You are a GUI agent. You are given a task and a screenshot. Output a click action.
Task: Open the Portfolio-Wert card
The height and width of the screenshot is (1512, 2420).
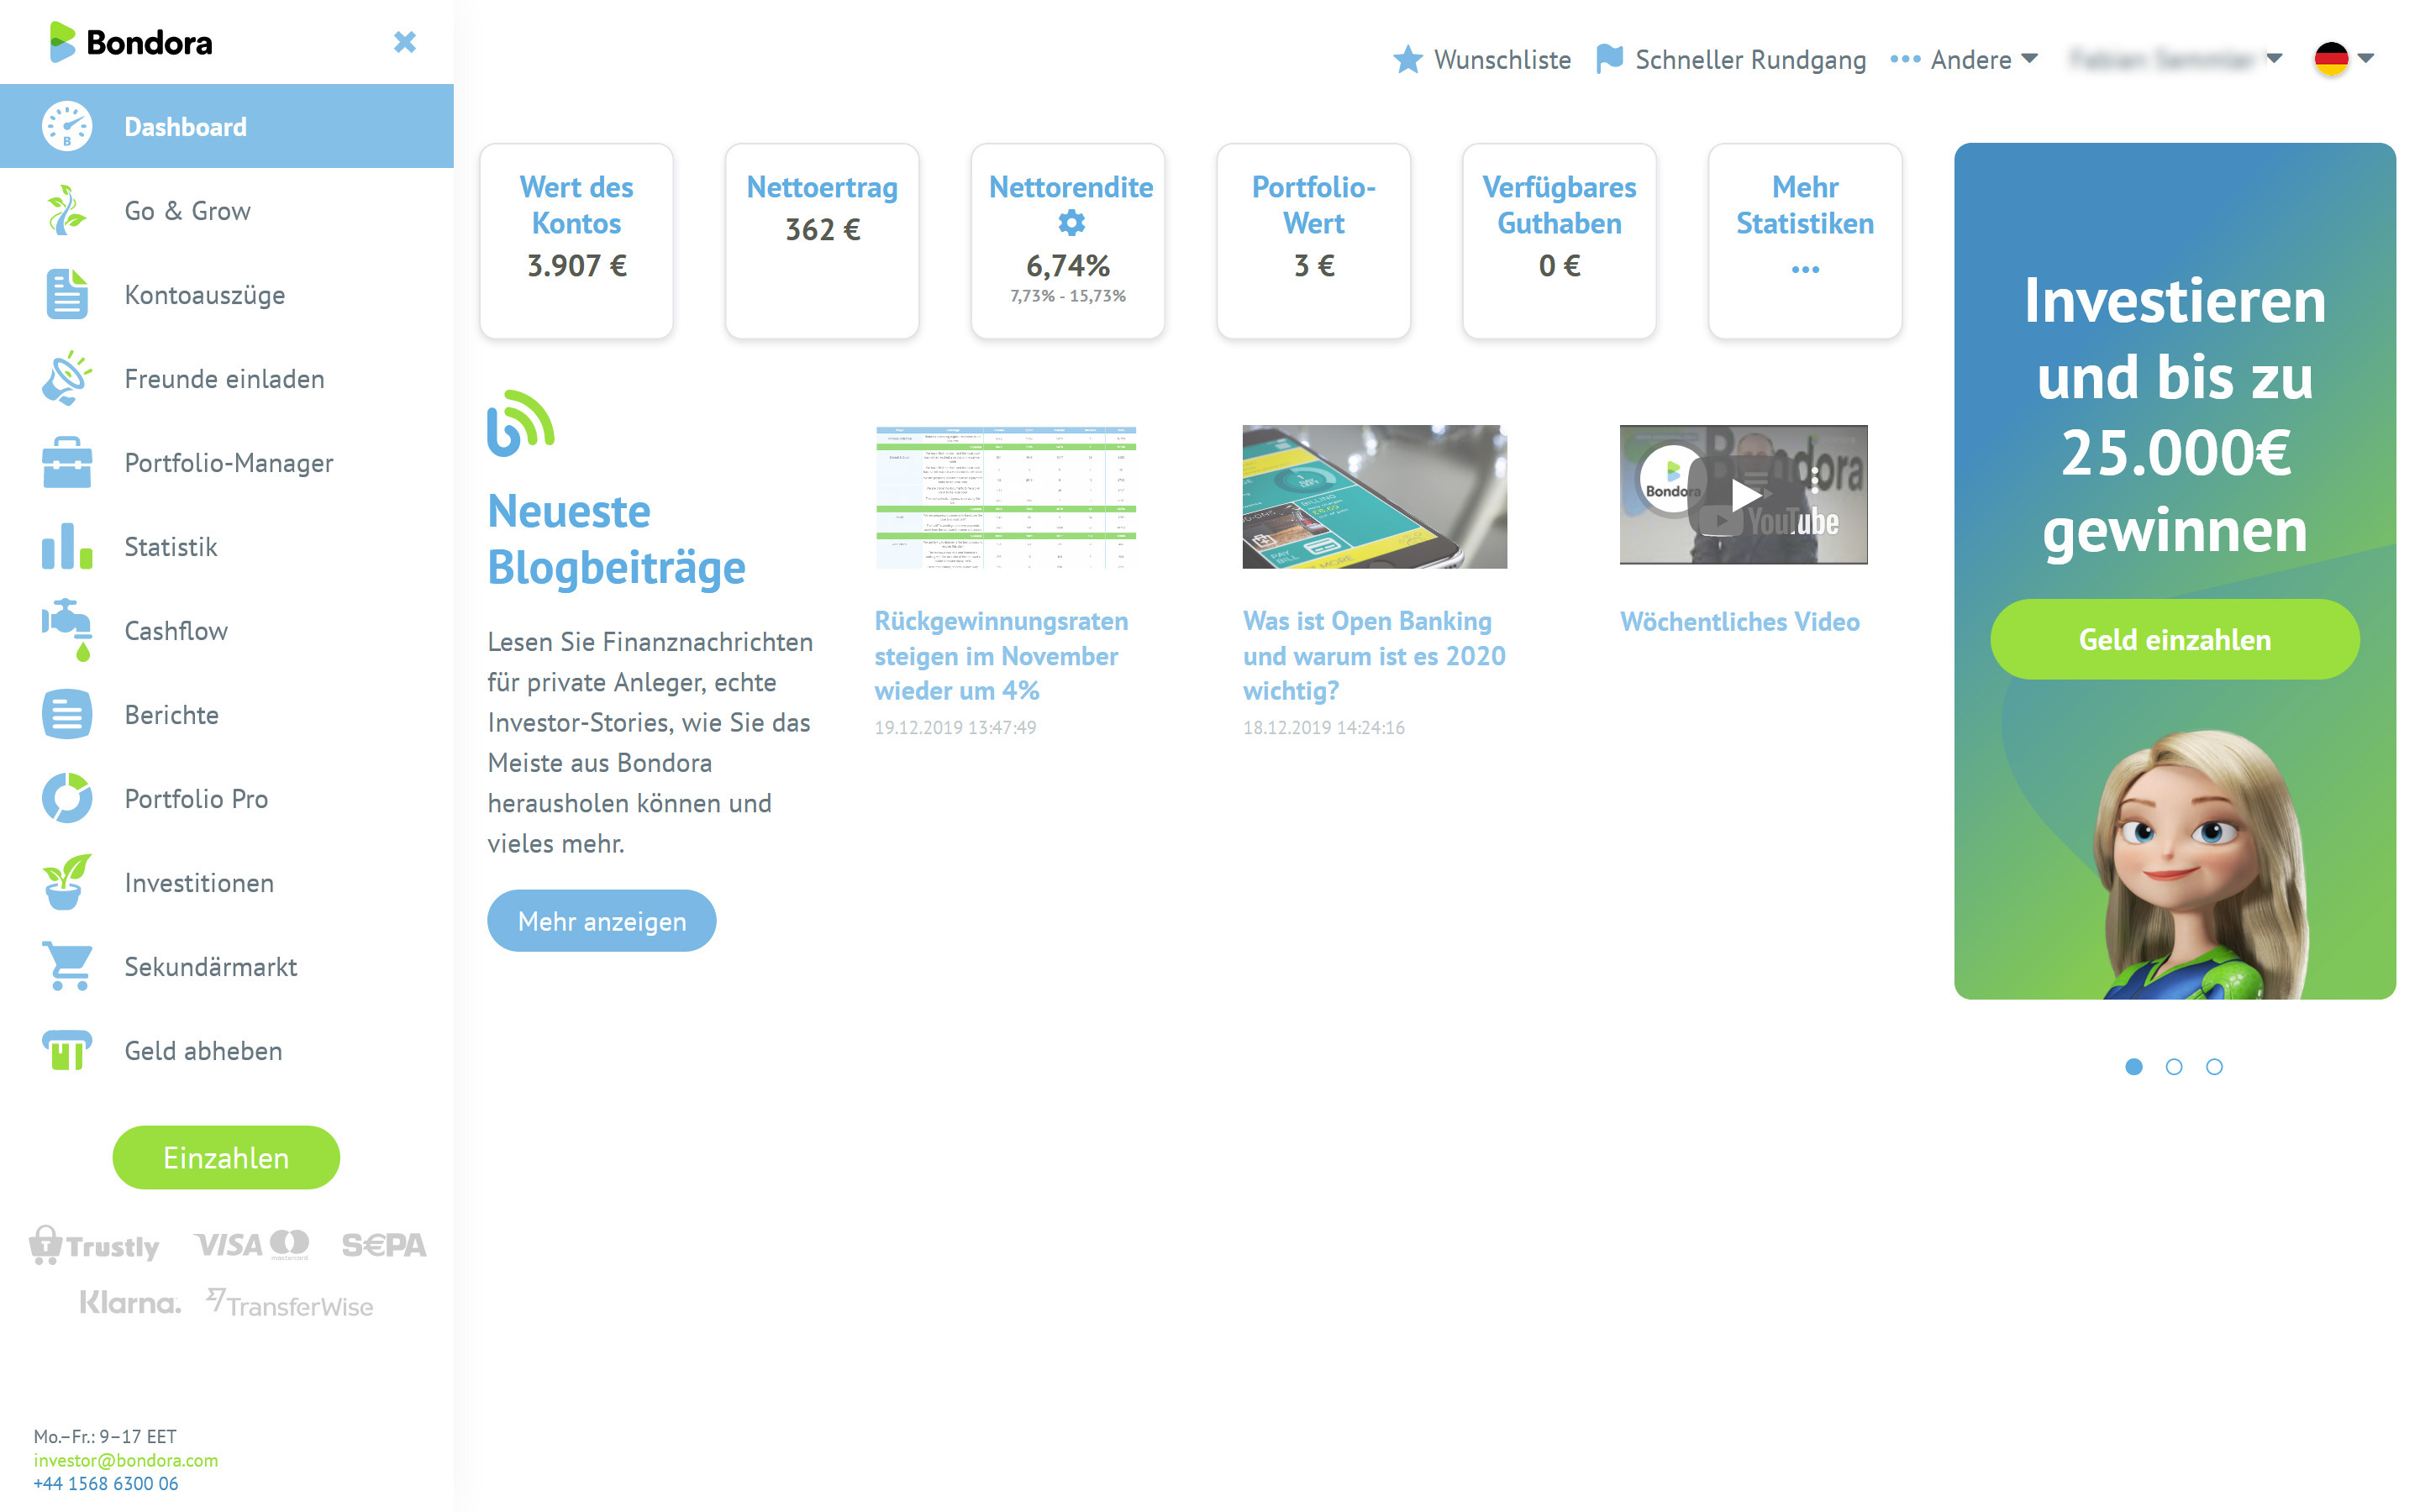click(1313, 241)
